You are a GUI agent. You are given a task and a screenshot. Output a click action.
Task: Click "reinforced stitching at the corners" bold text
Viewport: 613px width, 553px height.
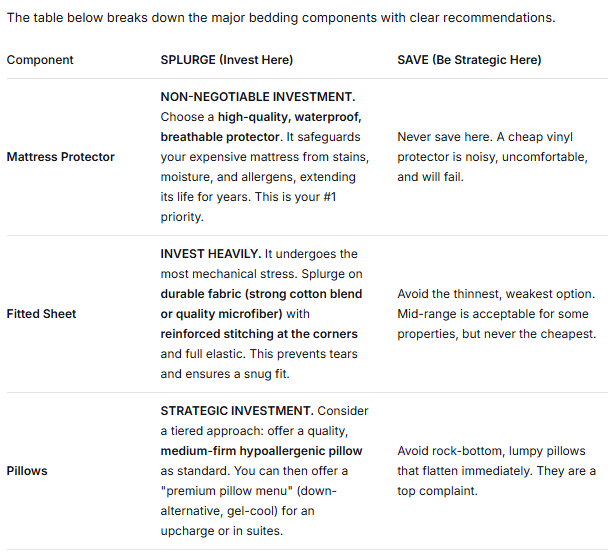coord(261,334)
